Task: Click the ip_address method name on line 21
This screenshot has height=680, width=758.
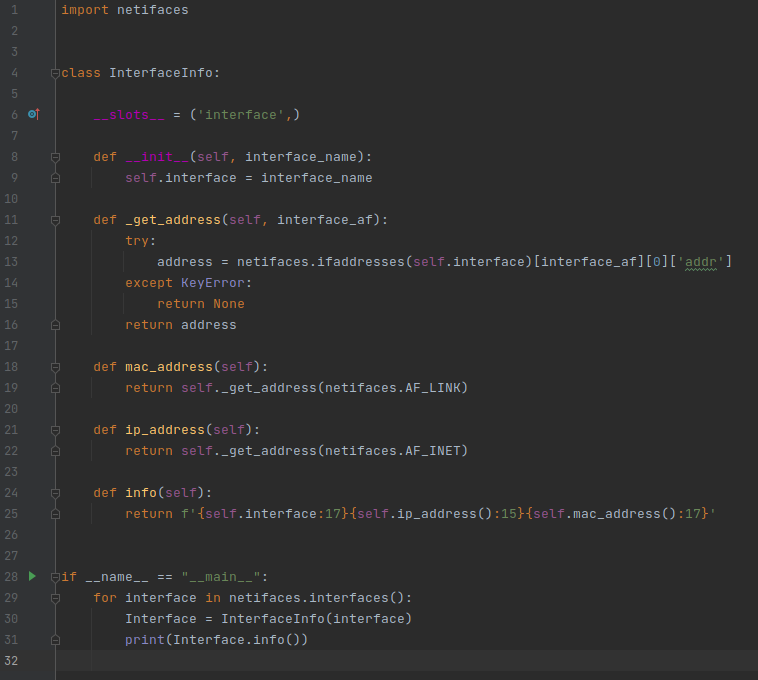Action: [x=165, y=430]
